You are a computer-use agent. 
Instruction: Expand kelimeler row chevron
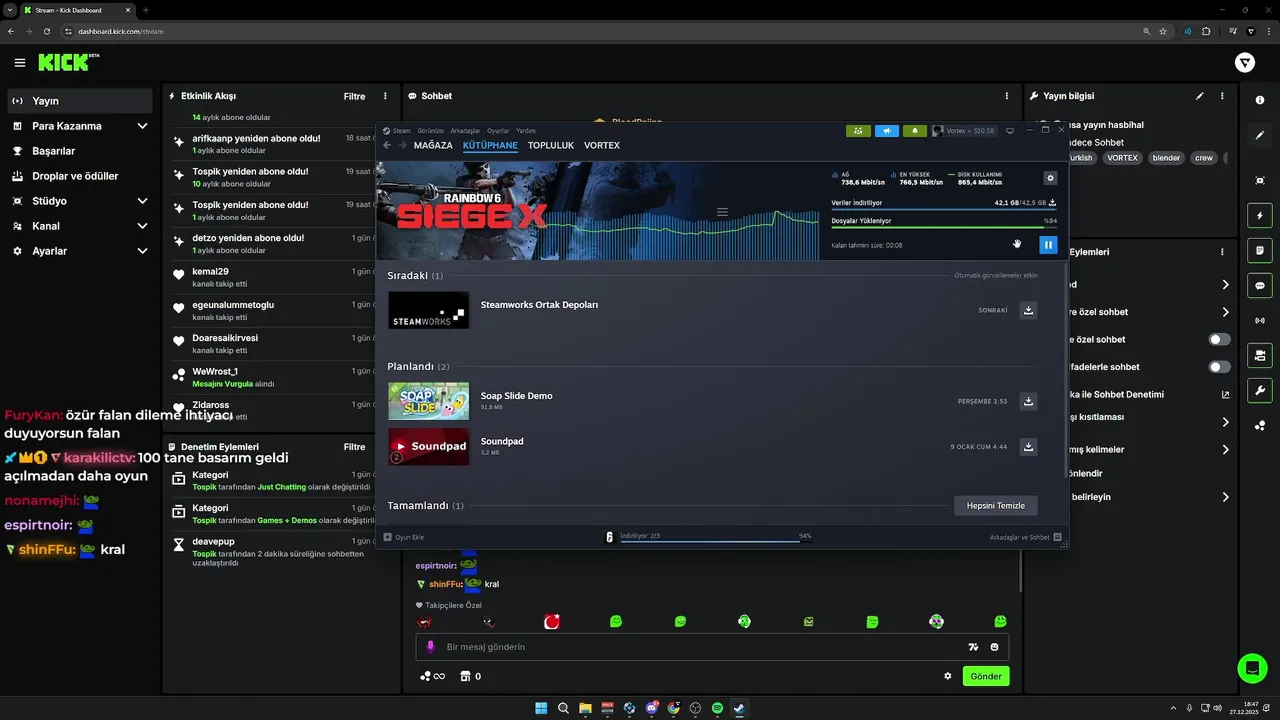pos(1226,450)
